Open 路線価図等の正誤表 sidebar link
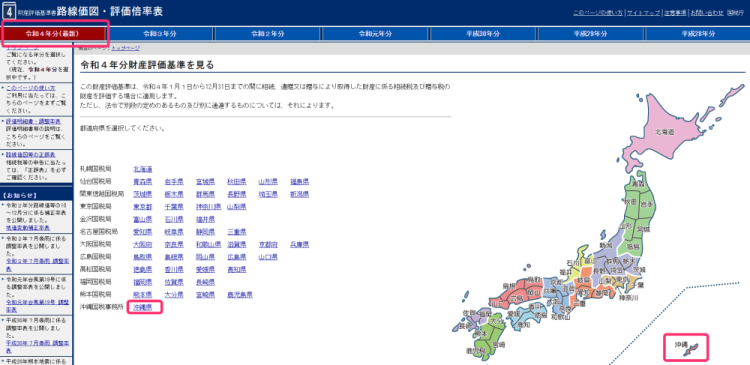The image size is (750, 365). [x=31, y=155]
